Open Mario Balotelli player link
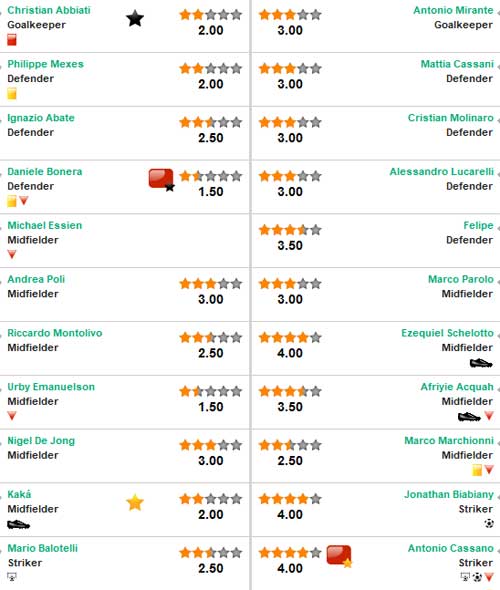The image size is (500, 590). tap(43, 548)
